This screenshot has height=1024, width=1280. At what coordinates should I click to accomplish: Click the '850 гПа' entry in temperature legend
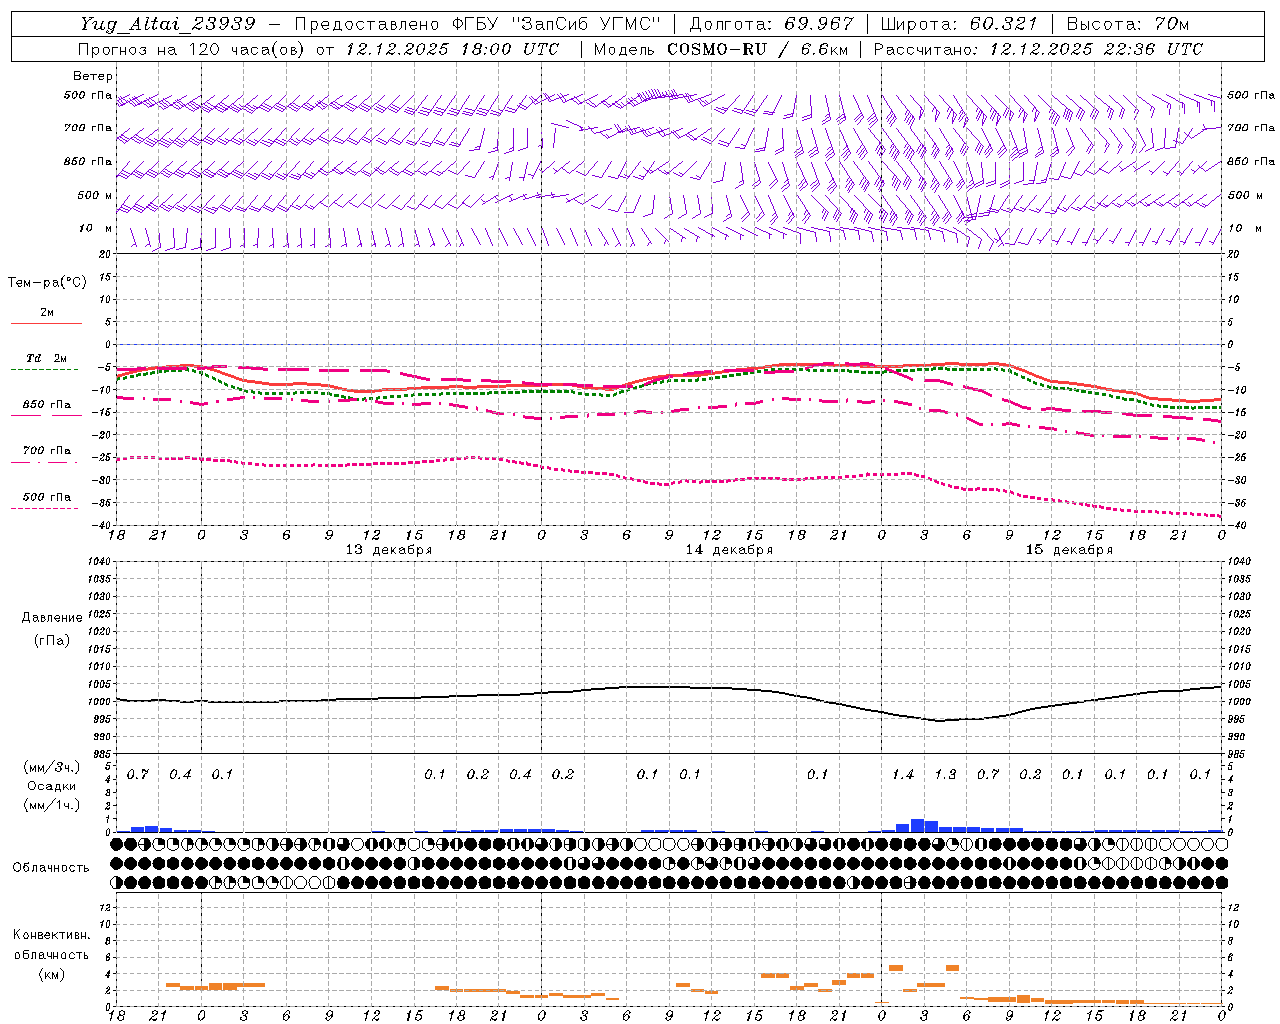tap(47, 405)
